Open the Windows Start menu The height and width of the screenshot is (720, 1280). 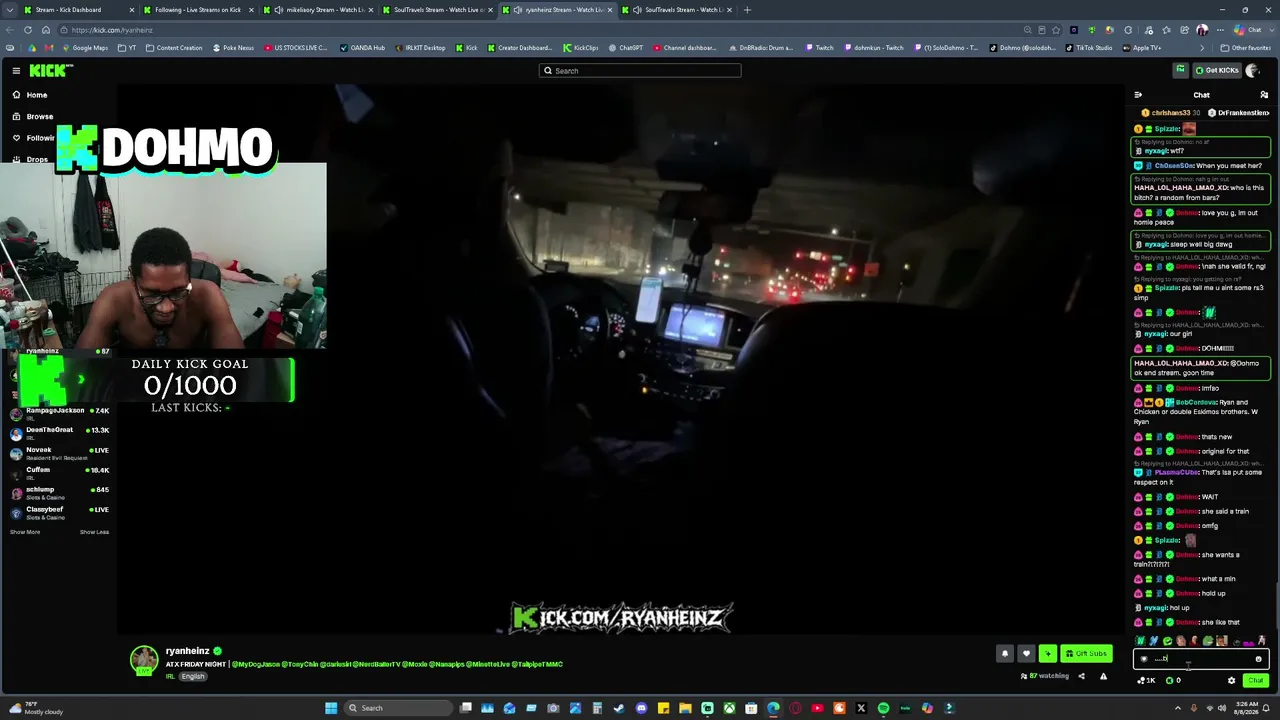click(331, 708)
